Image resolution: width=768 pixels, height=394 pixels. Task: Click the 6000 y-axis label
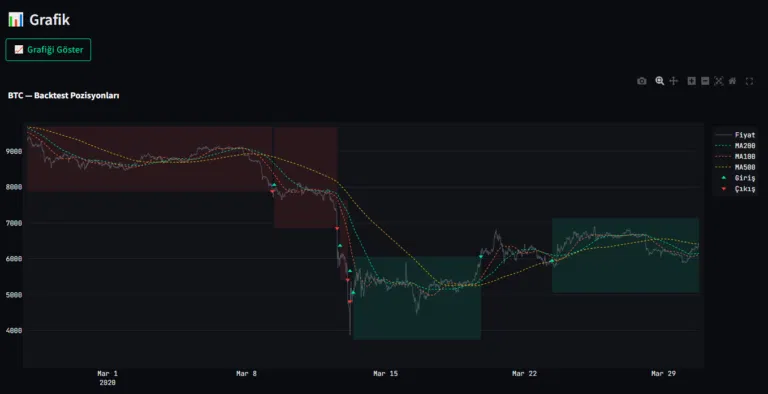(14, 259)
